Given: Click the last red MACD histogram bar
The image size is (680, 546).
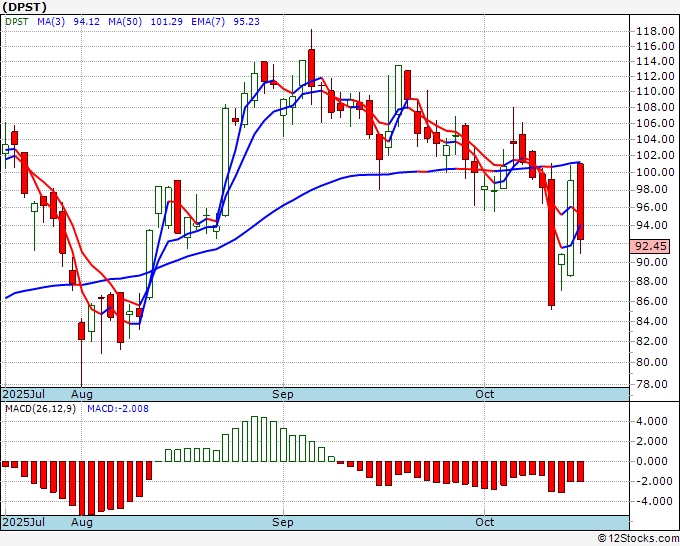Looking at the screenshot, I should click(x=580, y=471).
